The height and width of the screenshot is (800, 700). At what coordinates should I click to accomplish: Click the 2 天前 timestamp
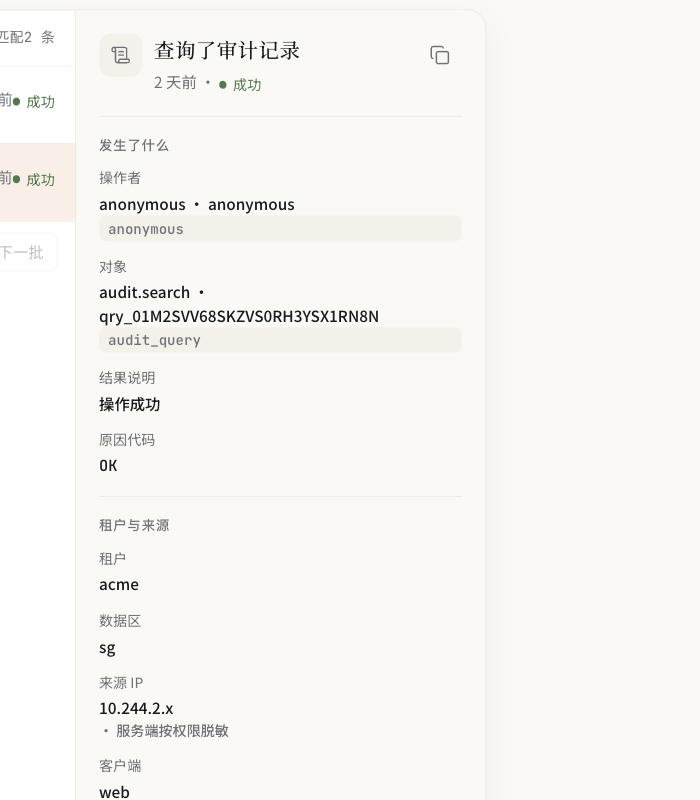pos(175,83)
